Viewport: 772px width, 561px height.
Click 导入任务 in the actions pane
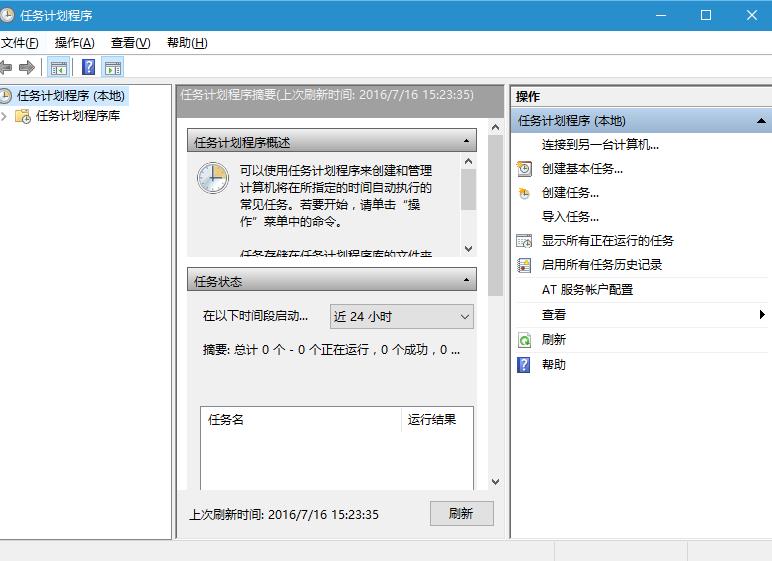[x=570, y=217]
